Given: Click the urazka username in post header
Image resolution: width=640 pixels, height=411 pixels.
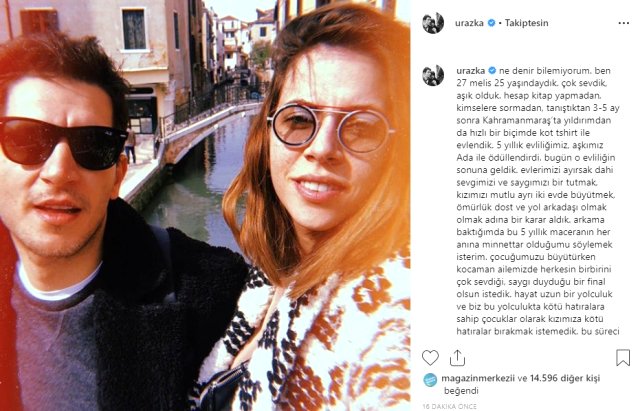Looking at the screenshot, I should tap(469, 23).
